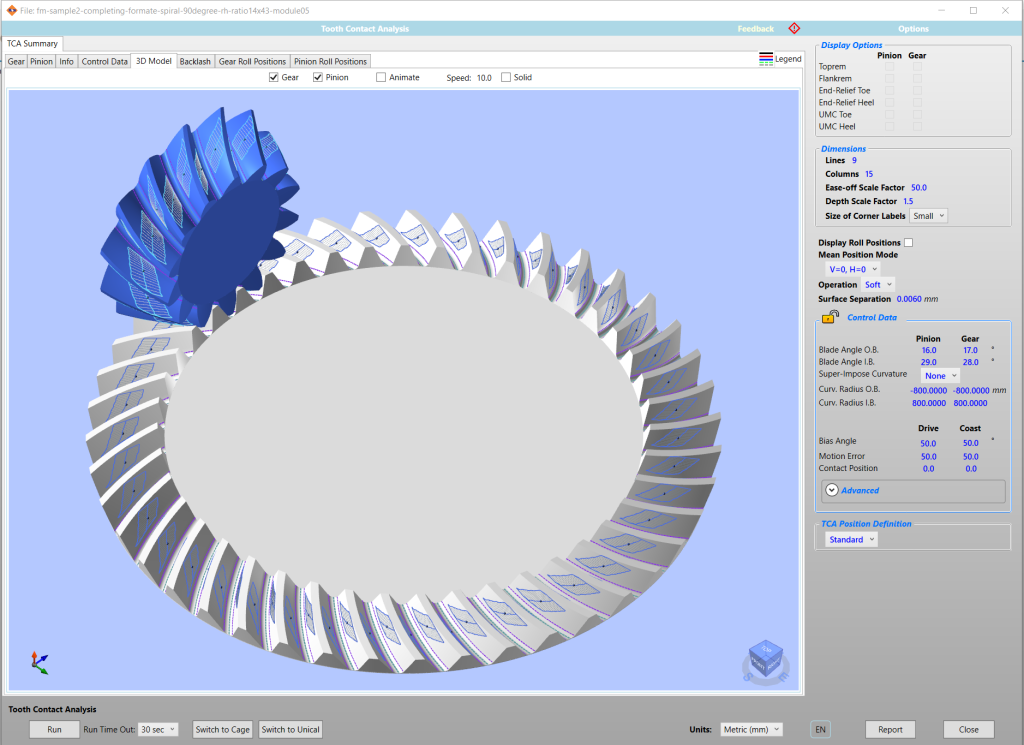Switch to the Gear tab
Screen dimensions: 1024x745
16,61
